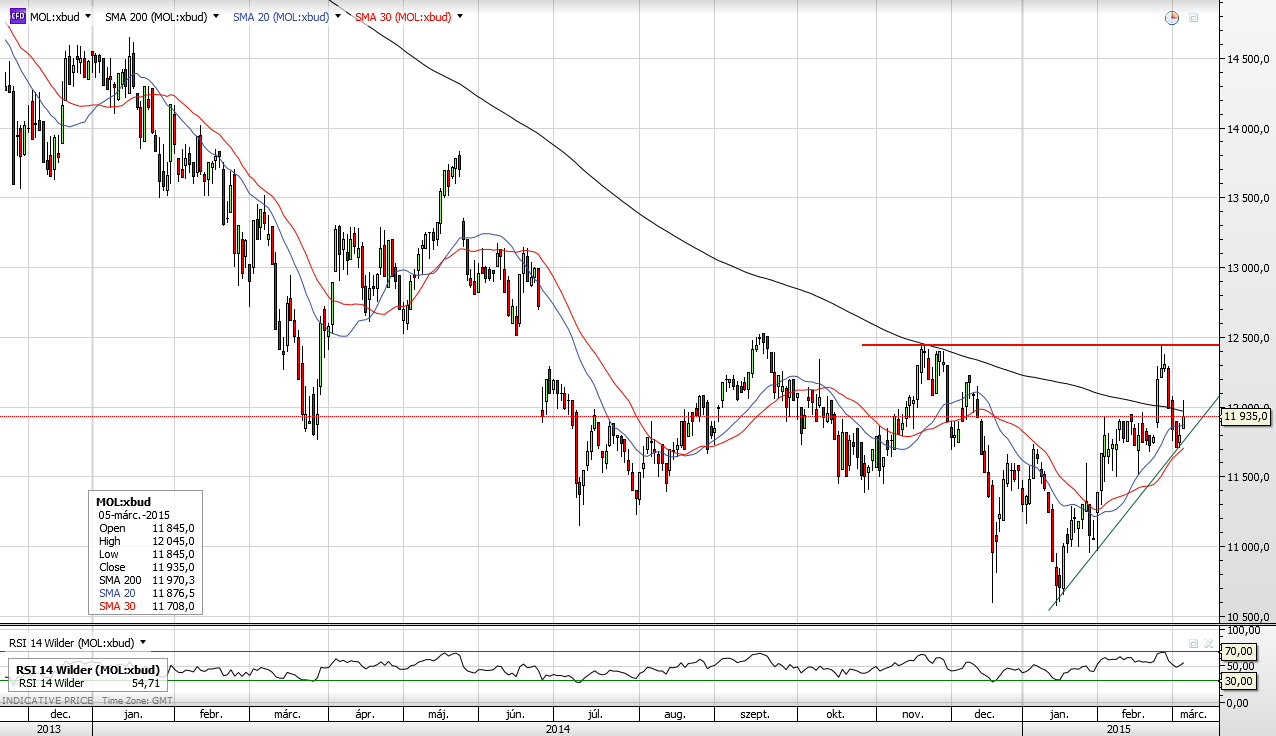Click the szept. month label on time axis
This screenshot has height=736, width=1276.
pos(753,715)
